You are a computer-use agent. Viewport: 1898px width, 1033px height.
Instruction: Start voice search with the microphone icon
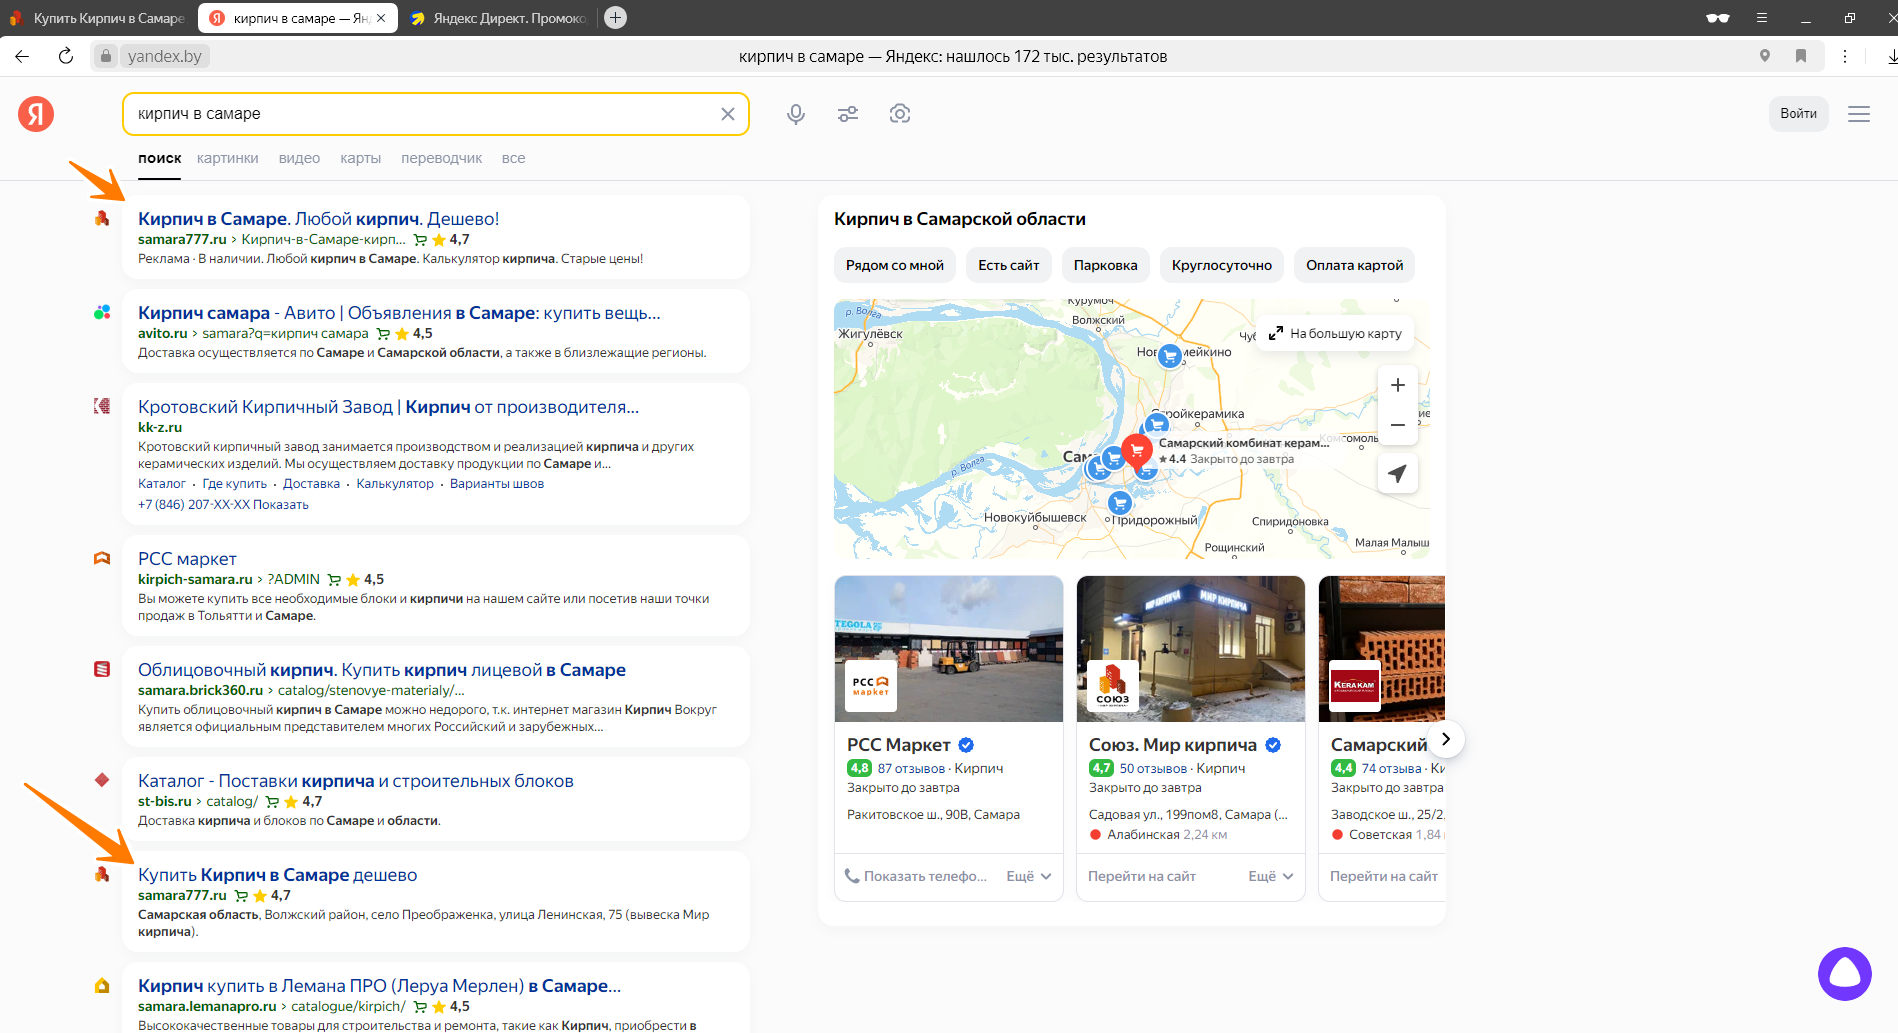pyautogui.click(x=796, y=114)
